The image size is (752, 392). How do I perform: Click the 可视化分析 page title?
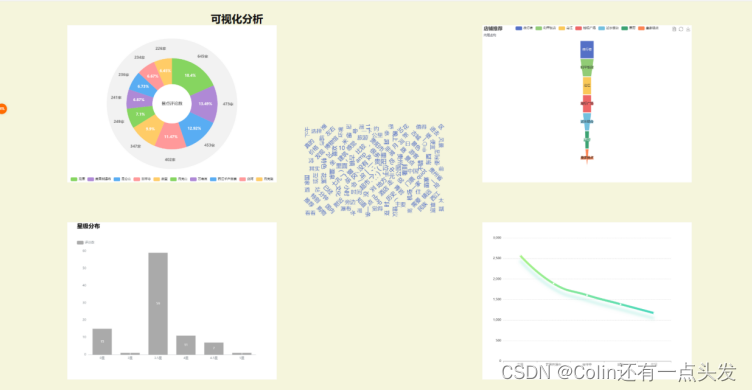[237, 19]
